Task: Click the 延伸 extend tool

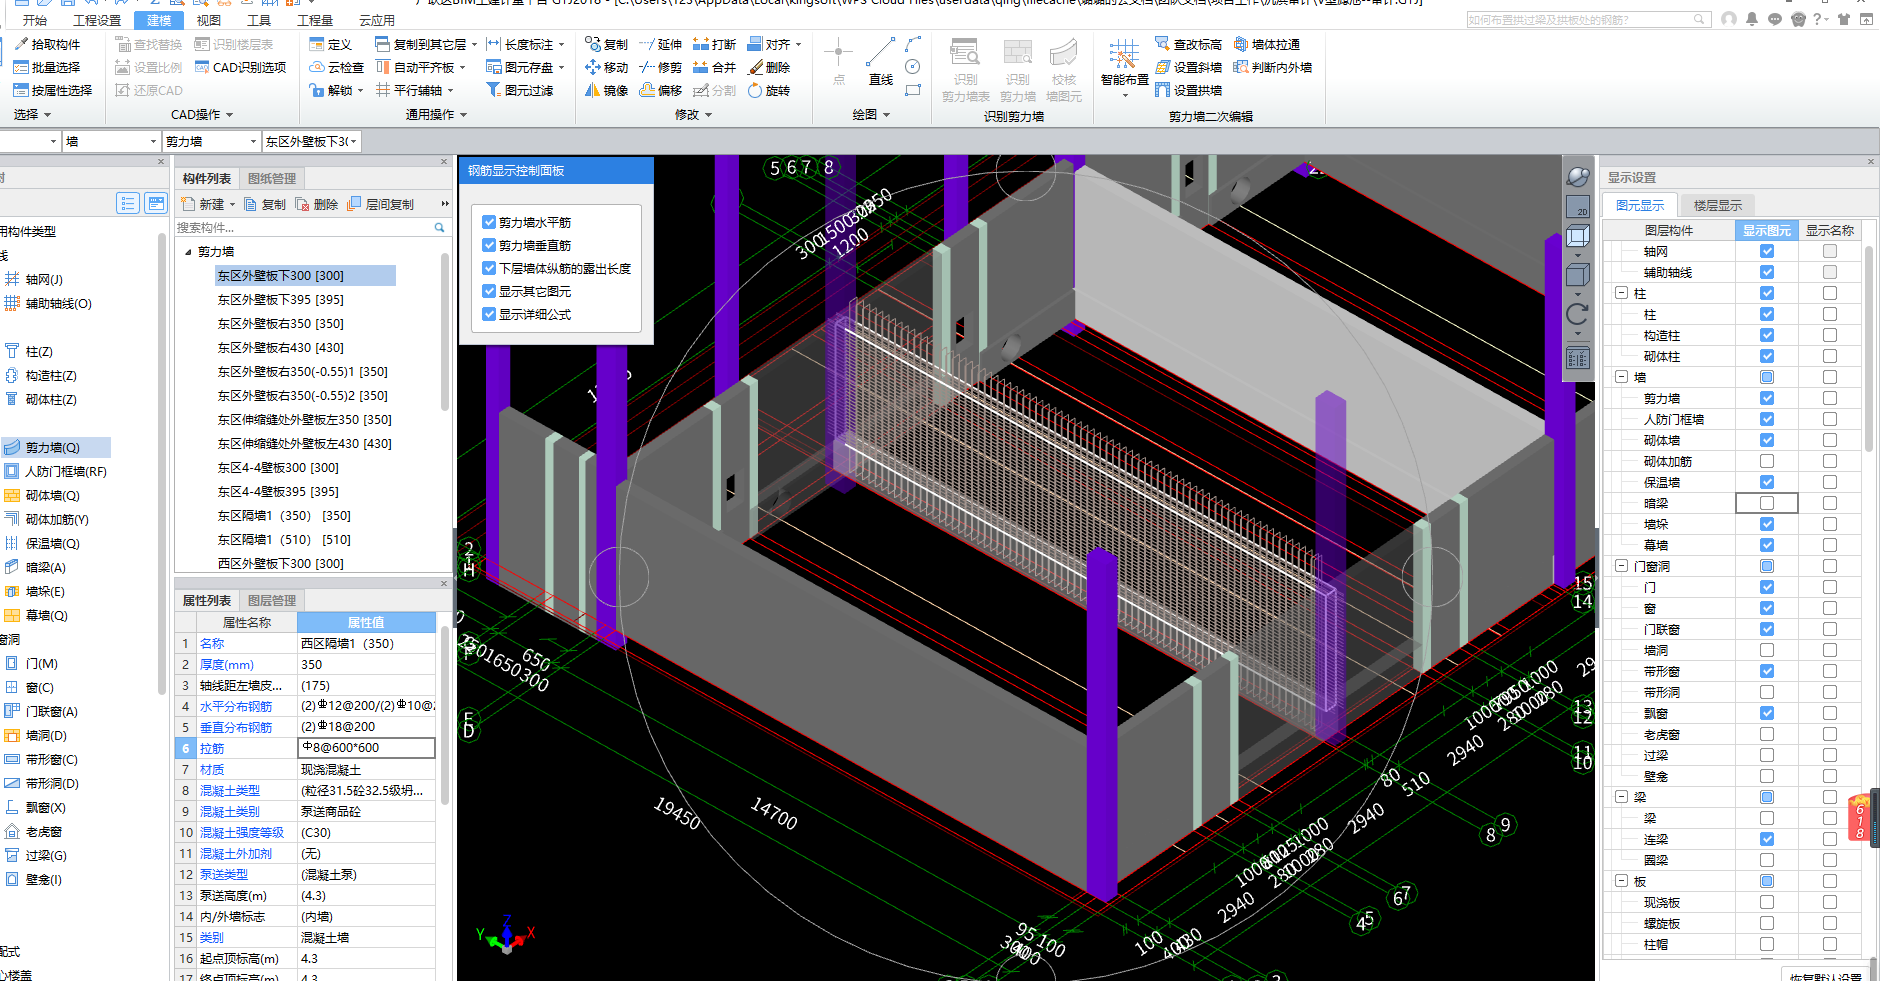Action: tap(661, 44)
